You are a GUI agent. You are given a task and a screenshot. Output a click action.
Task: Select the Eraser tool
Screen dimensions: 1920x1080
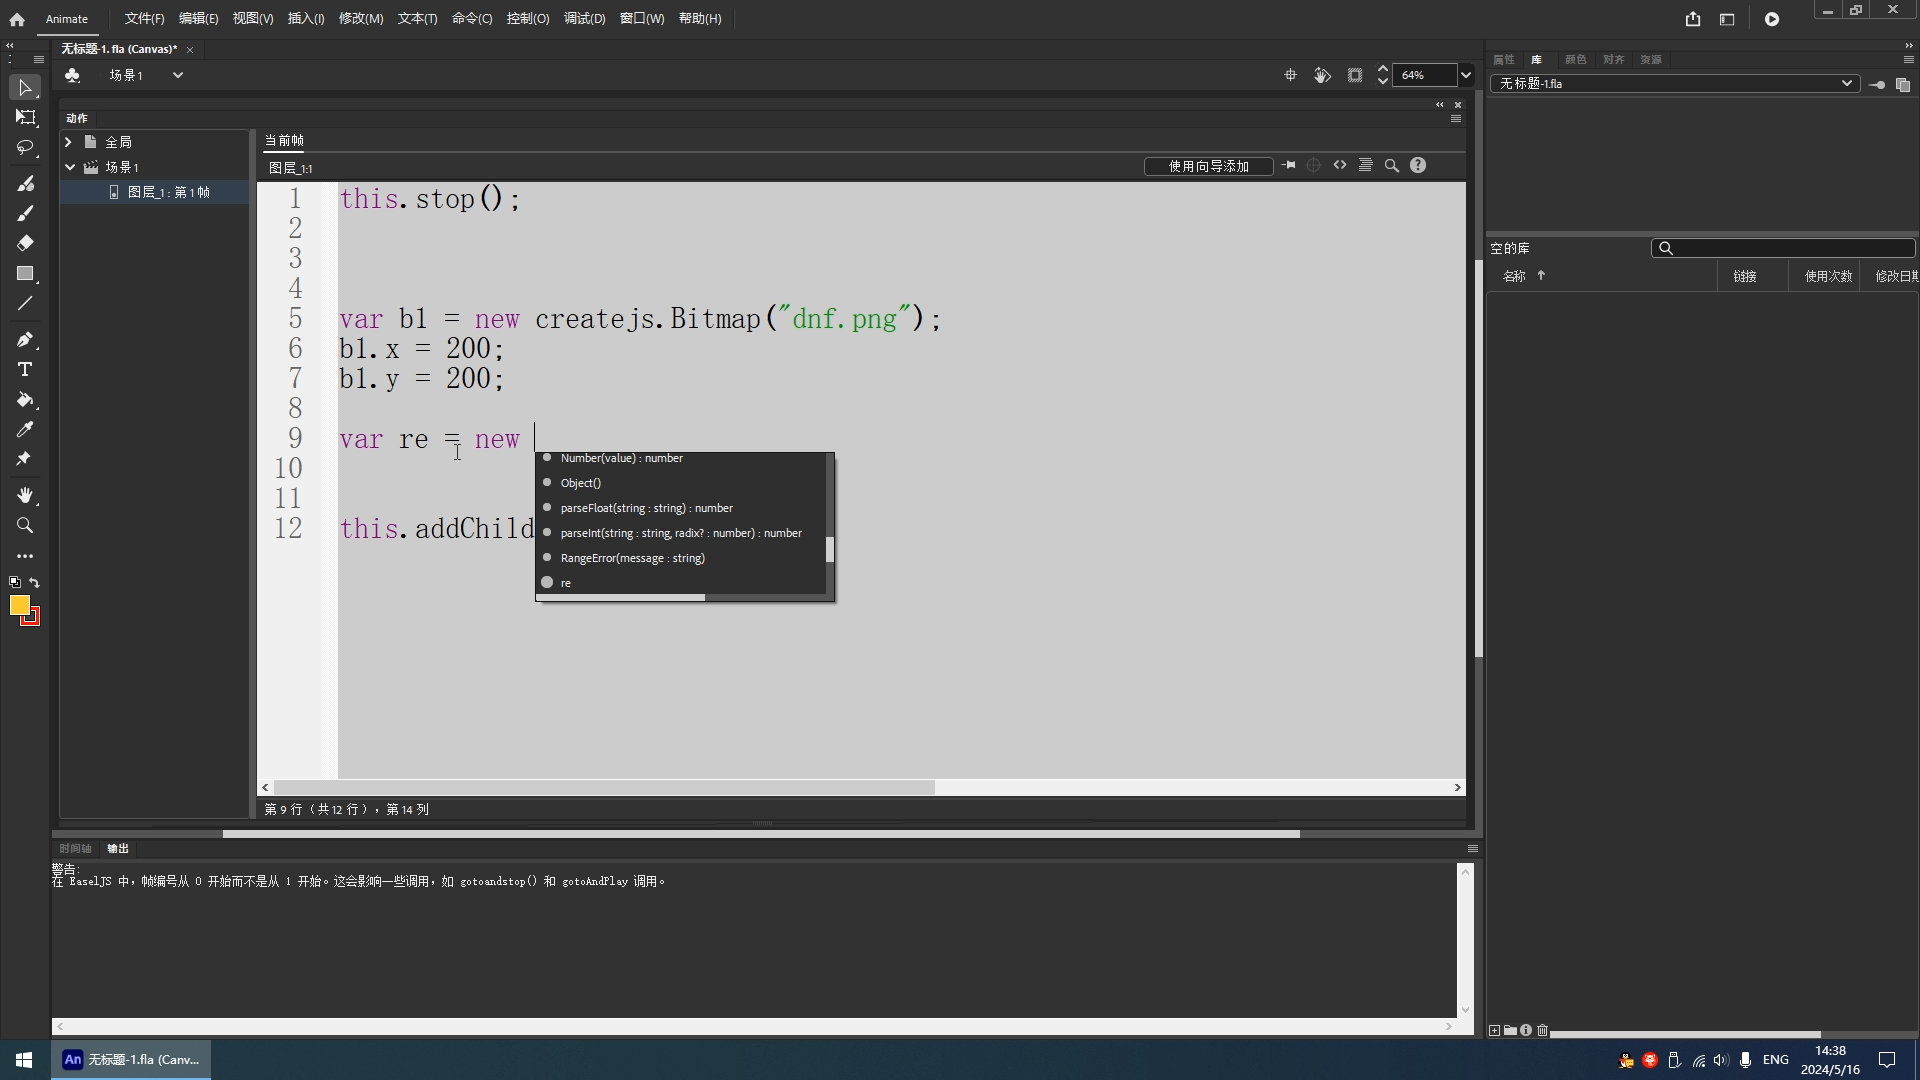tap(25, 243)
